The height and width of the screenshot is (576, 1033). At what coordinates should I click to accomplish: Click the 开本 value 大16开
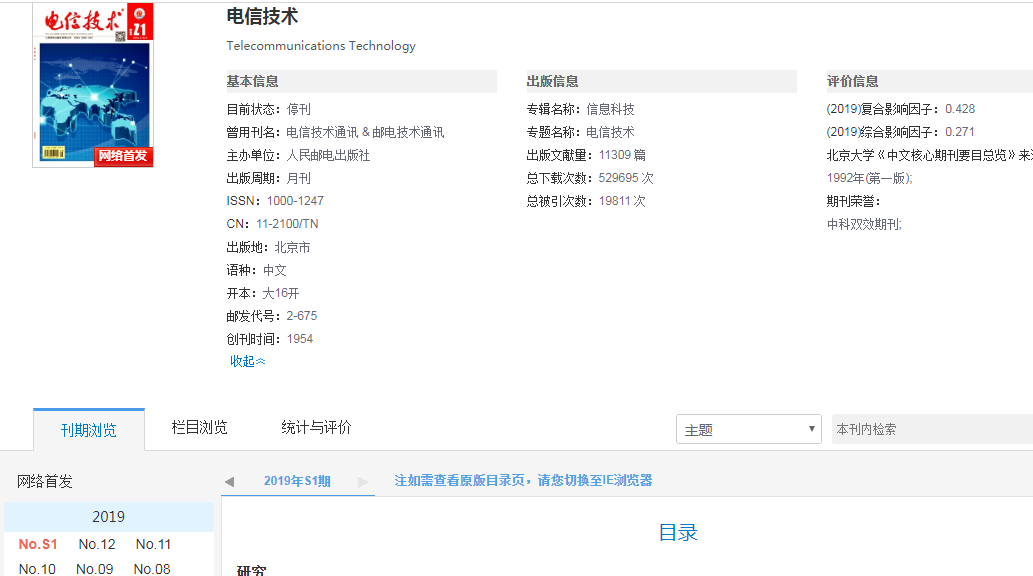tap(281, 293)
